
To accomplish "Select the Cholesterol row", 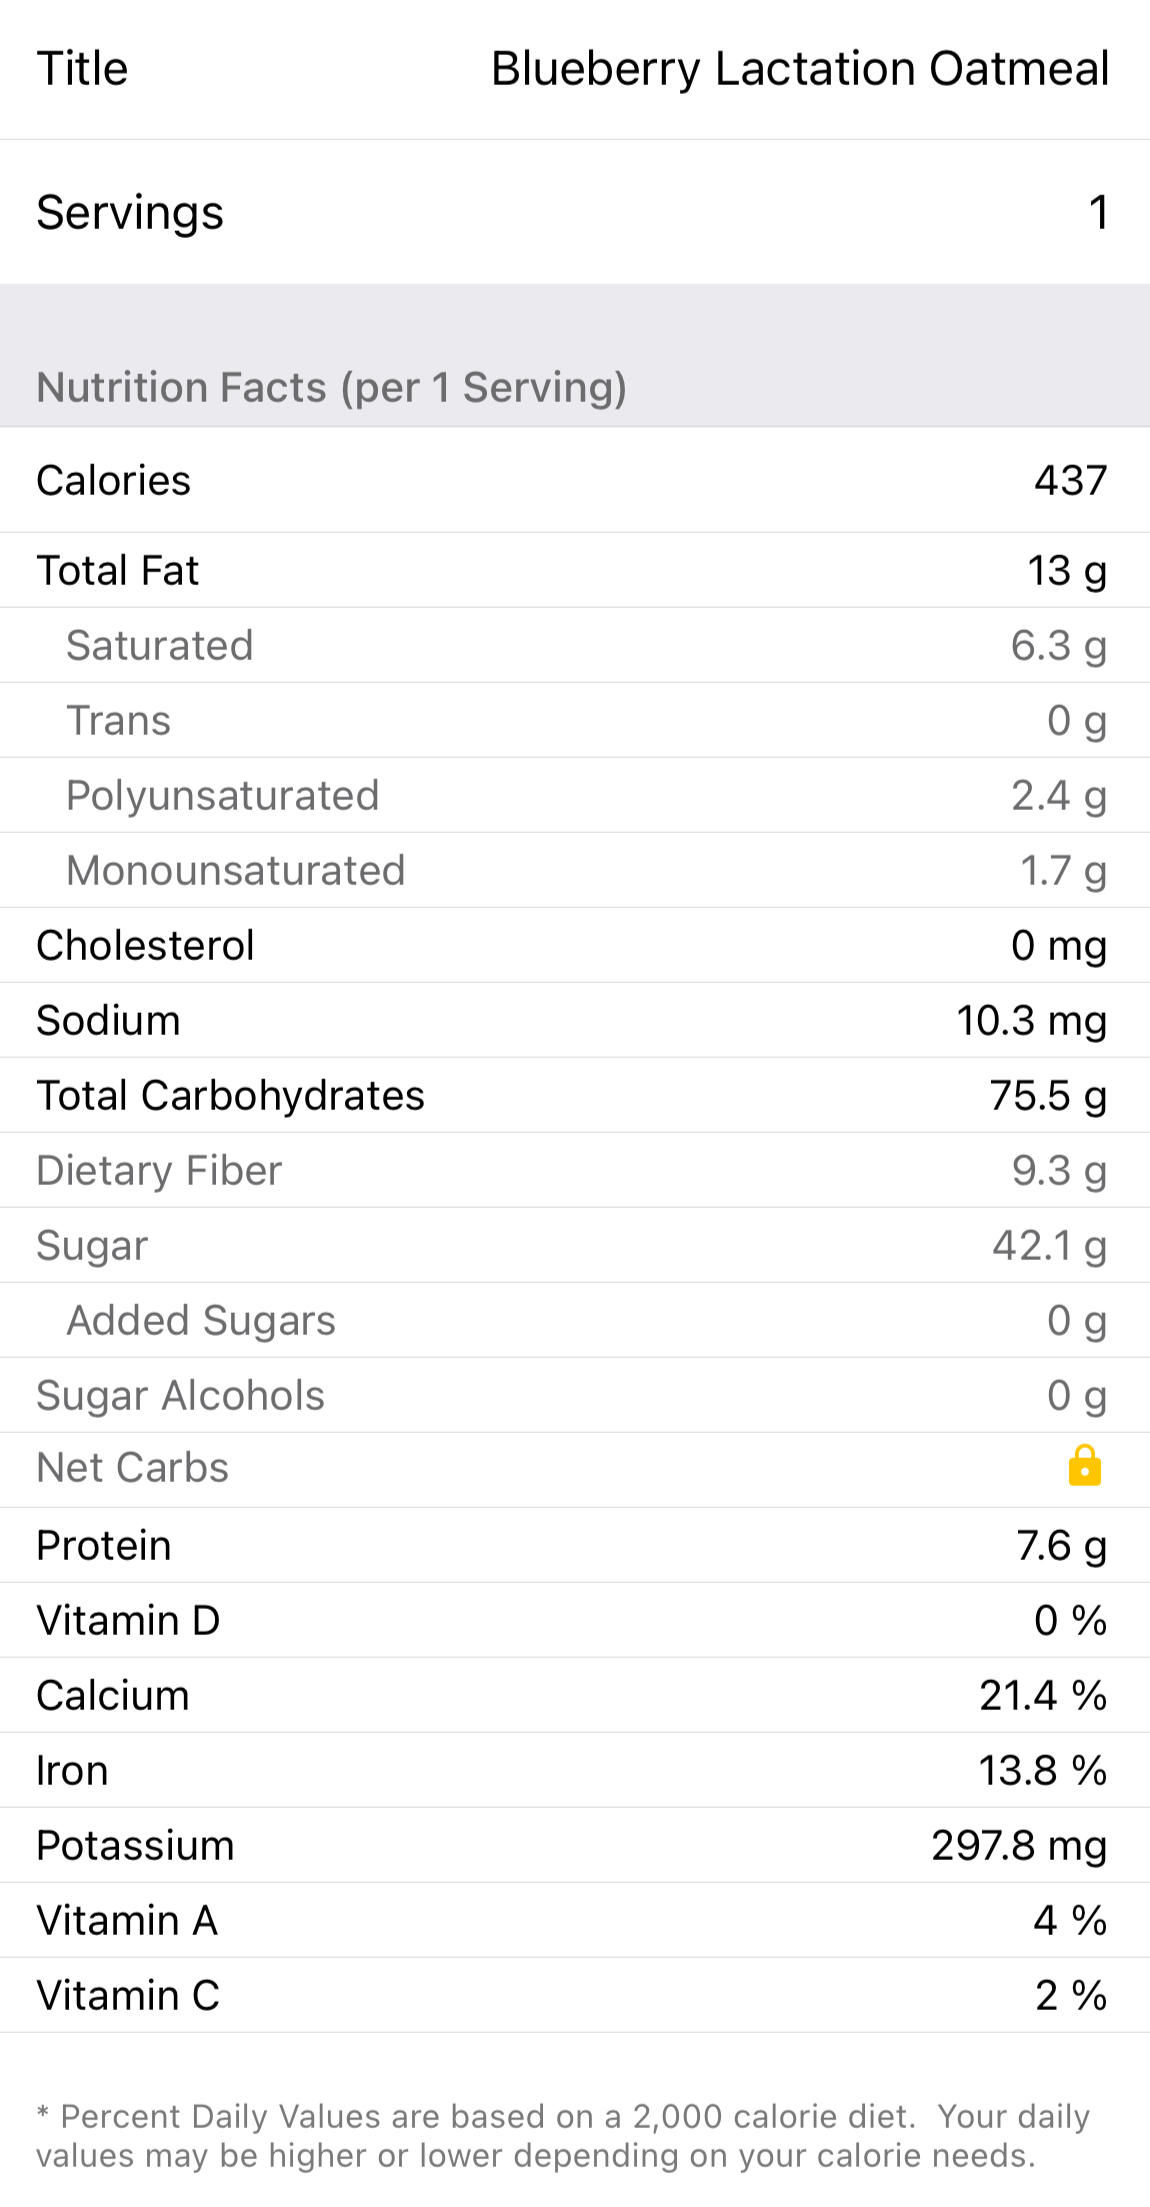I will (574, 946).
